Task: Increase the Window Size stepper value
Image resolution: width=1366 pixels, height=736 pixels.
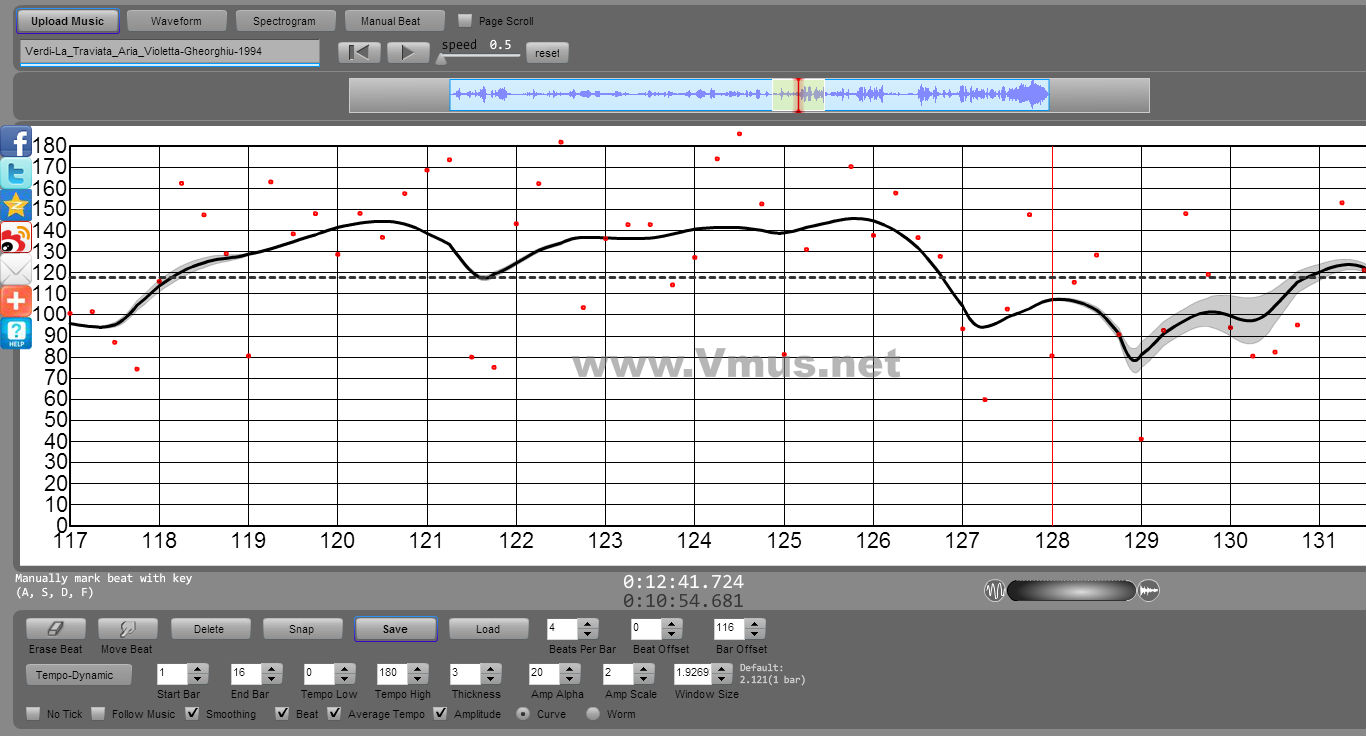Action: coord(722,669)
